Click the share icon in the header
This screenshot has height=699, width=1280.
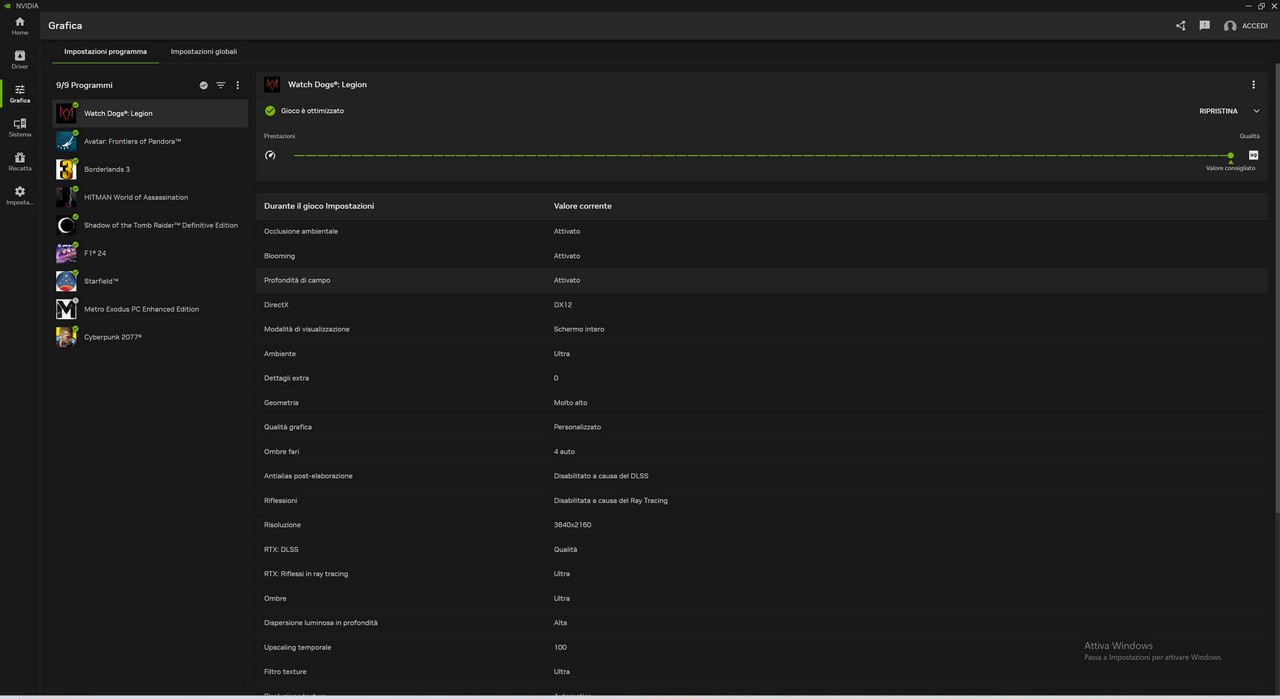point(1181,26)
